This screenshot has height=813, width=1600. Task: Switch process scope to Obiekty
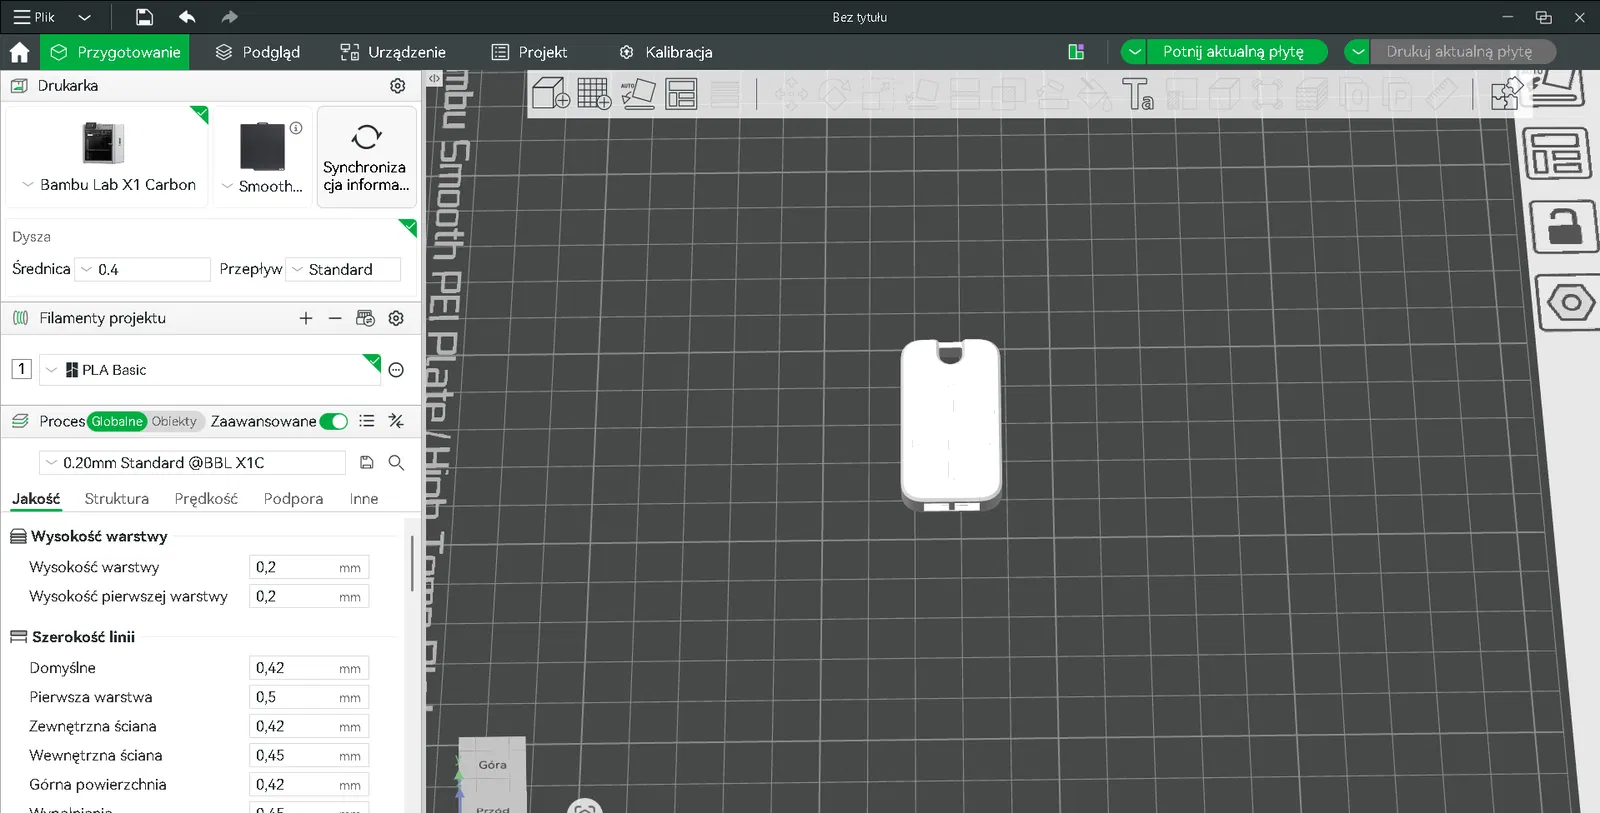[x=175, y=421]
